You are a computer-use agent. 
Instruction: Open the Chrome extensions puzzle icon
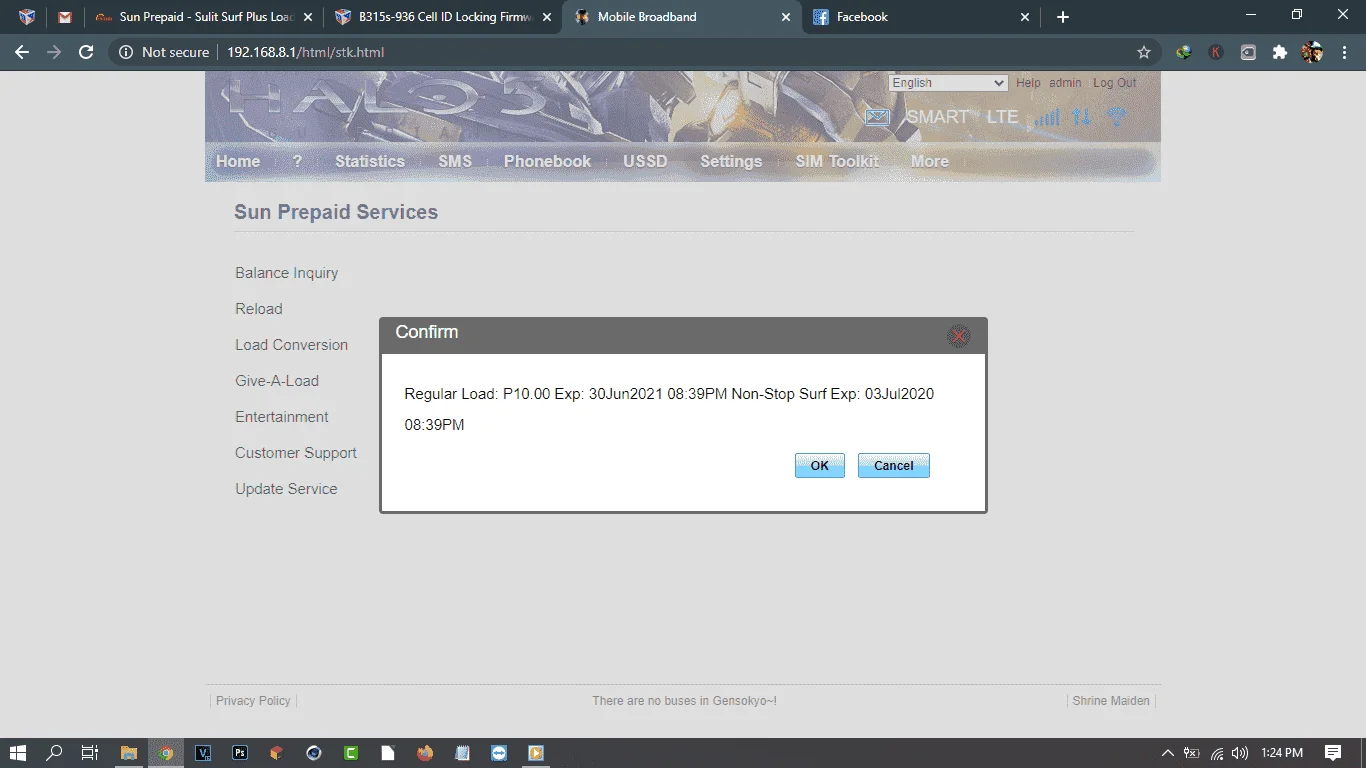point(1280,52)
